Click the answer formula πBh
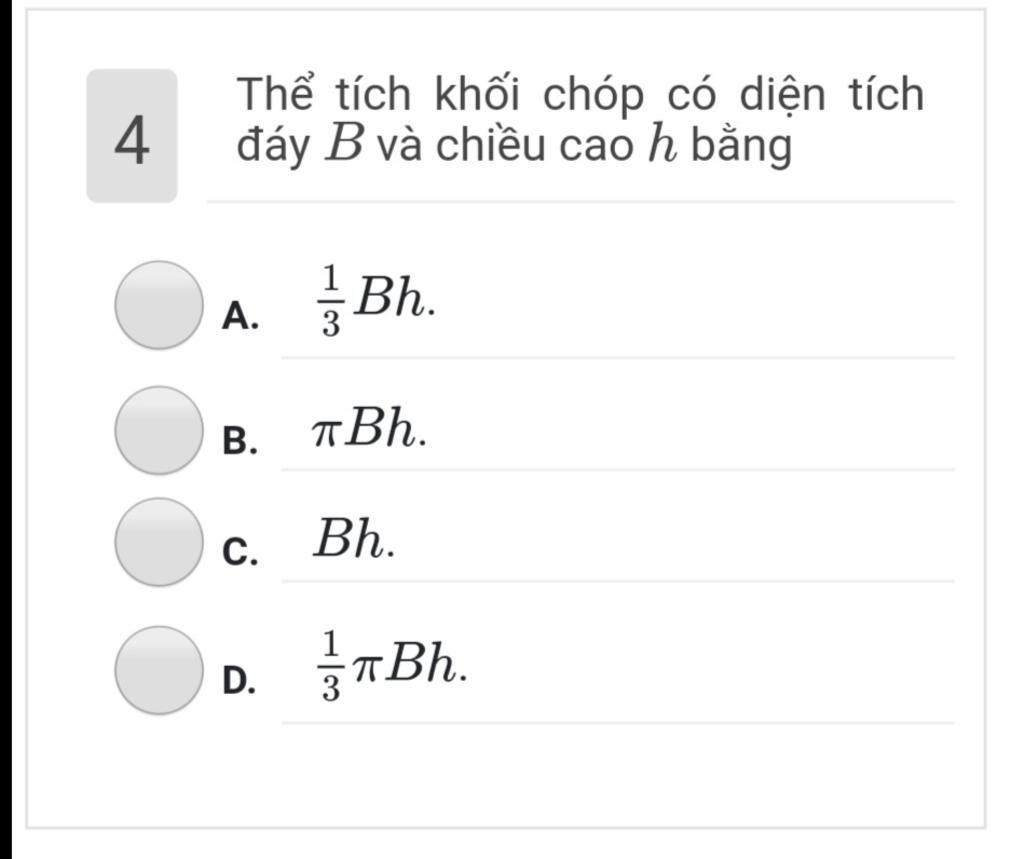This screenshot has height=859, width=1024. coord(370,427)
